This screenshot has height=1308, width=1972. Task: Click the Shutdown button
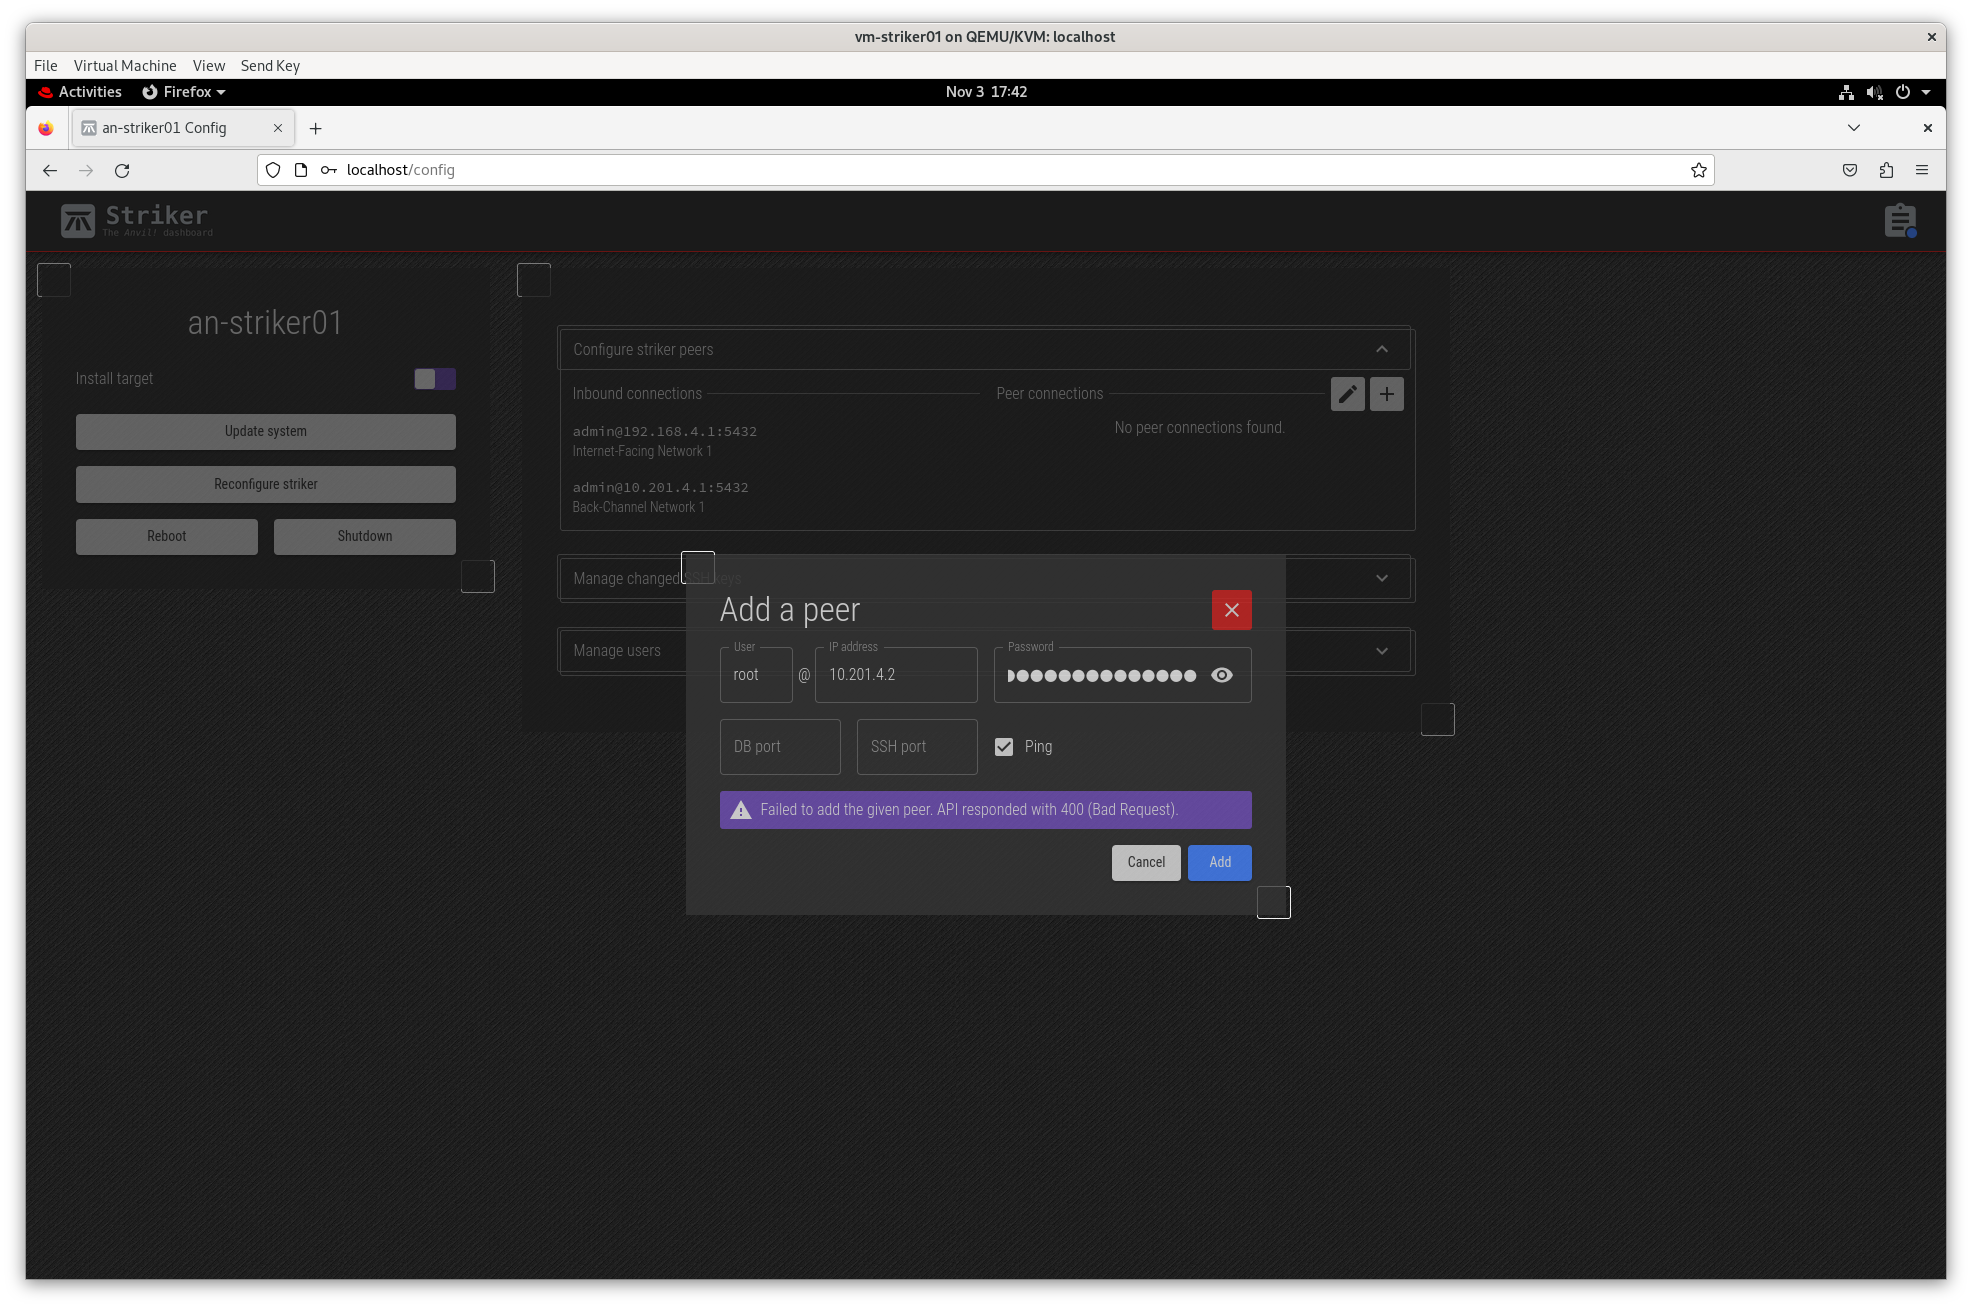[365, 536]
